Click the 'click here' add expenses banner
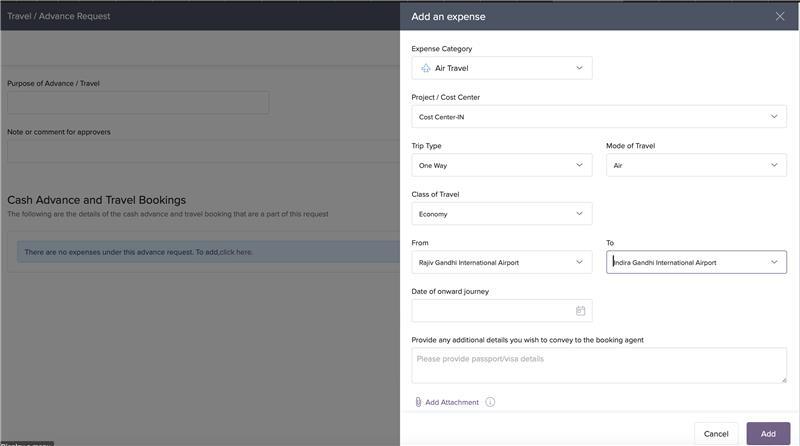Screen dimensions: 800x446 click(236, 252)
